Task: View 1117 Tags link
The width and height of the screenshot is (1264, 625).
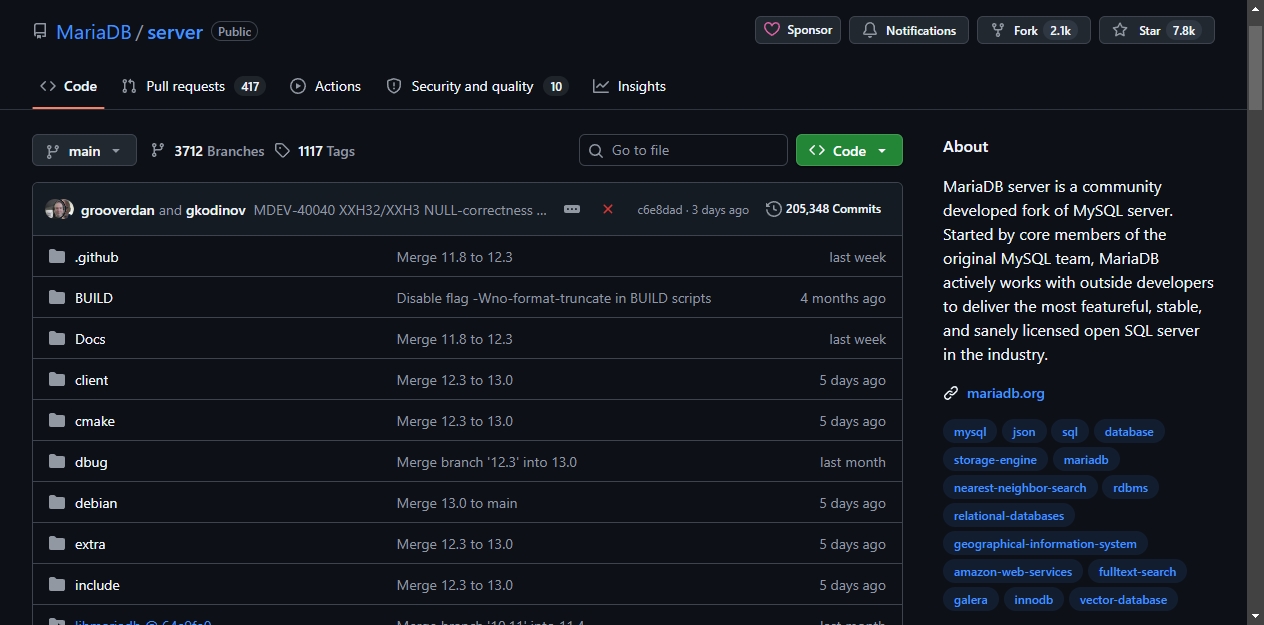Action: [315, 151]
